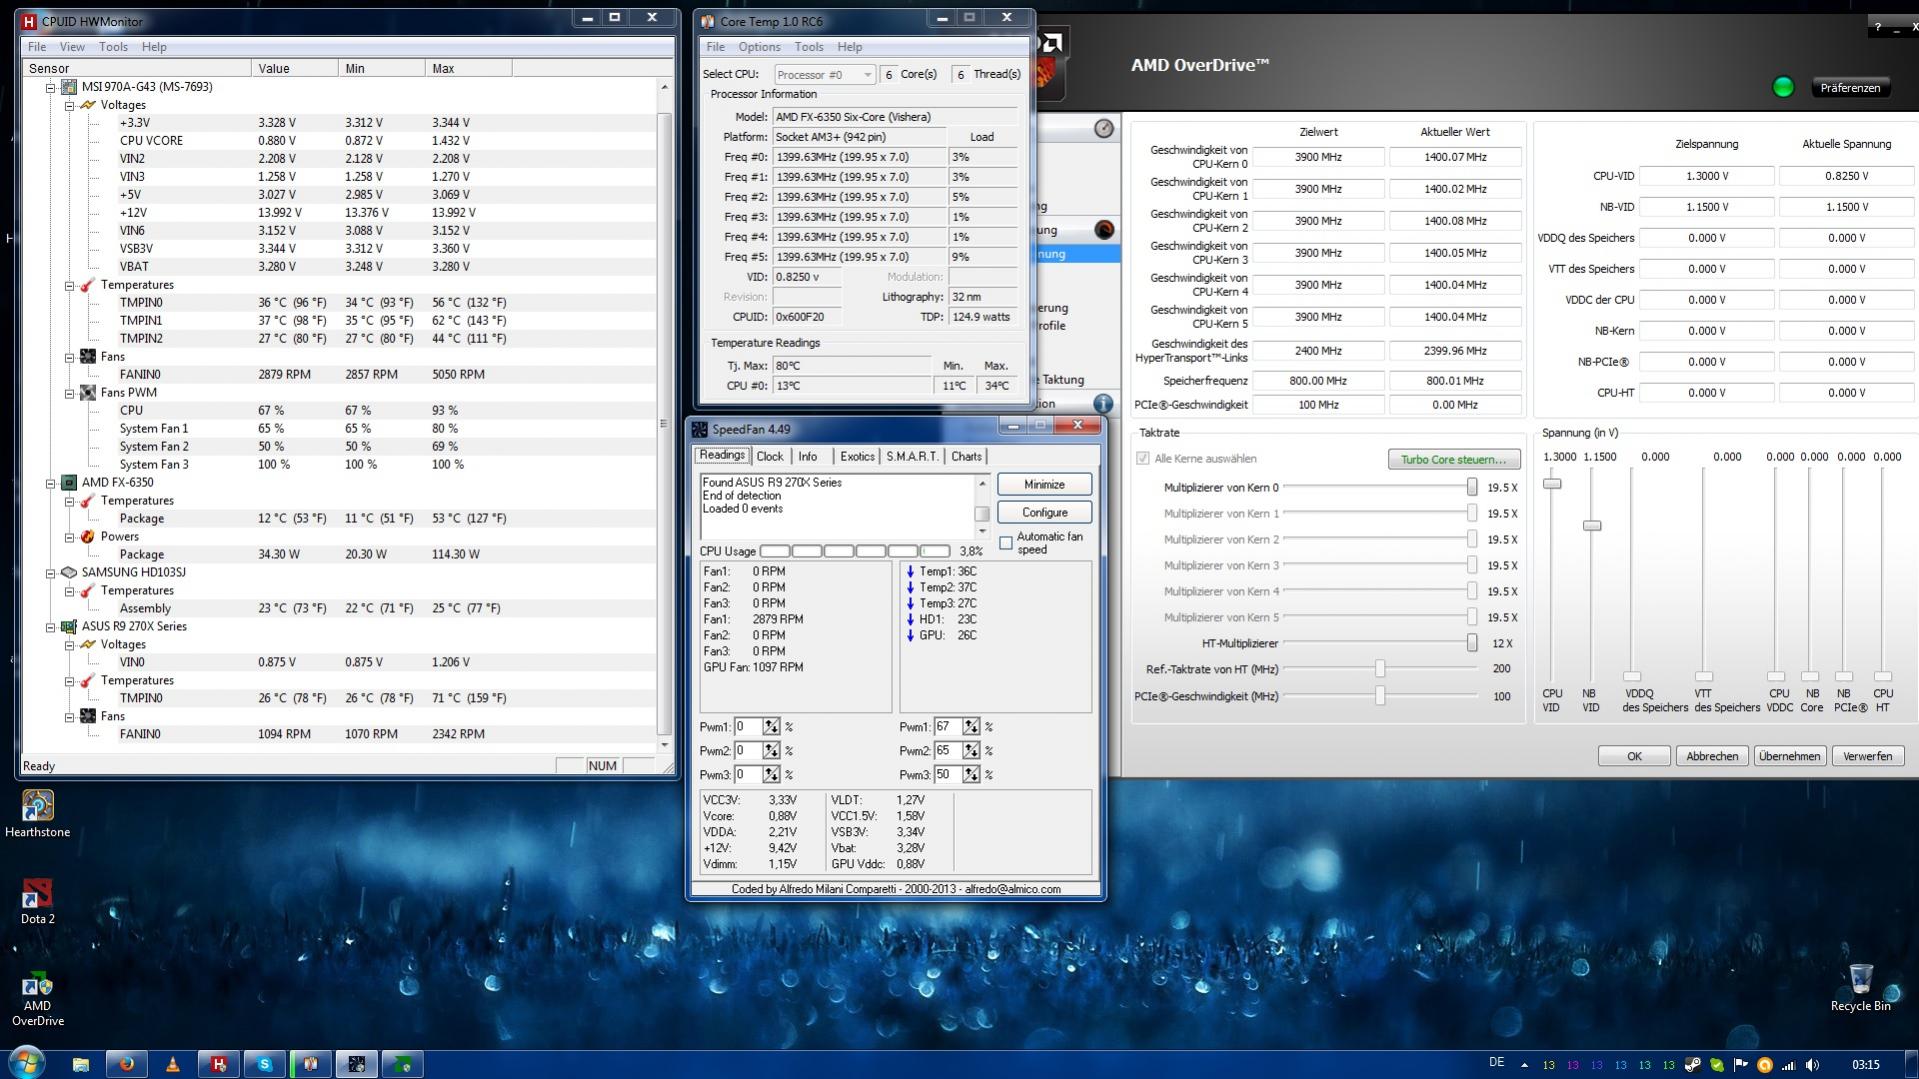Click 'Turbo Core steuern...' button

pos(1453,459)
